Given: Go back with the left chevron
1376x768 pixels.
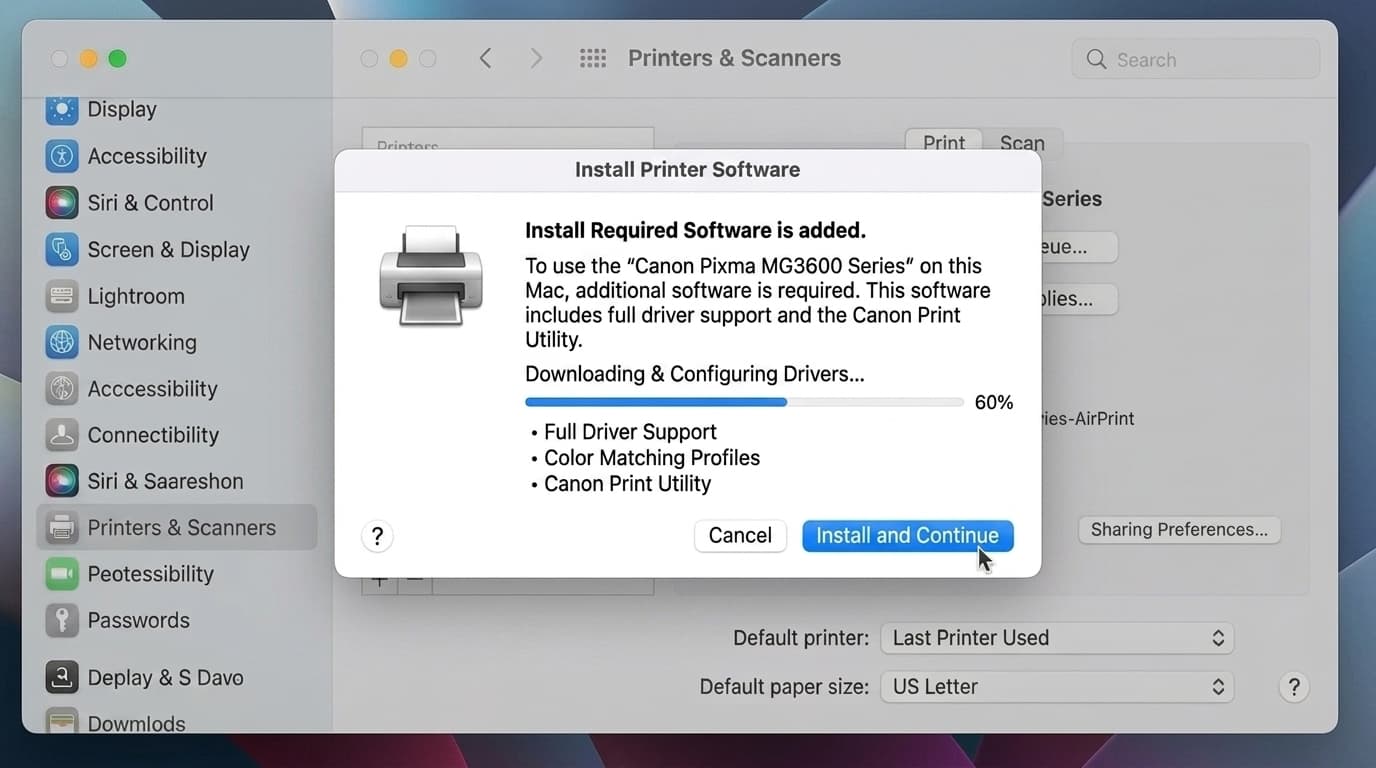Looking at the screenshot, I should [x=485, y=59].
